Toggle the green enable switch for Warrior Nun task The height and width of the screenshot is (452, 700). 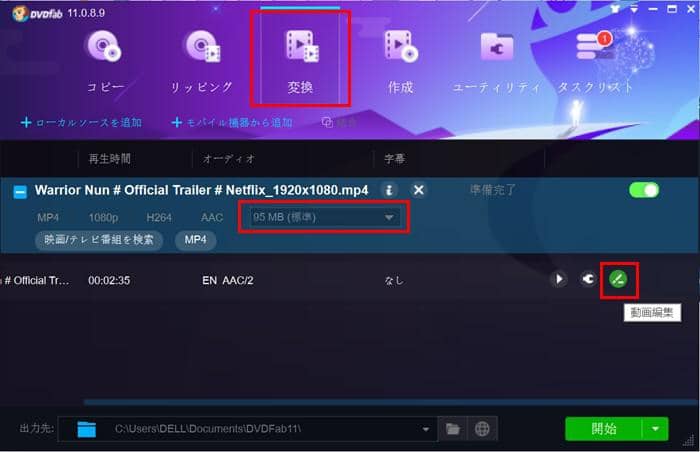(x=644, y=190)
